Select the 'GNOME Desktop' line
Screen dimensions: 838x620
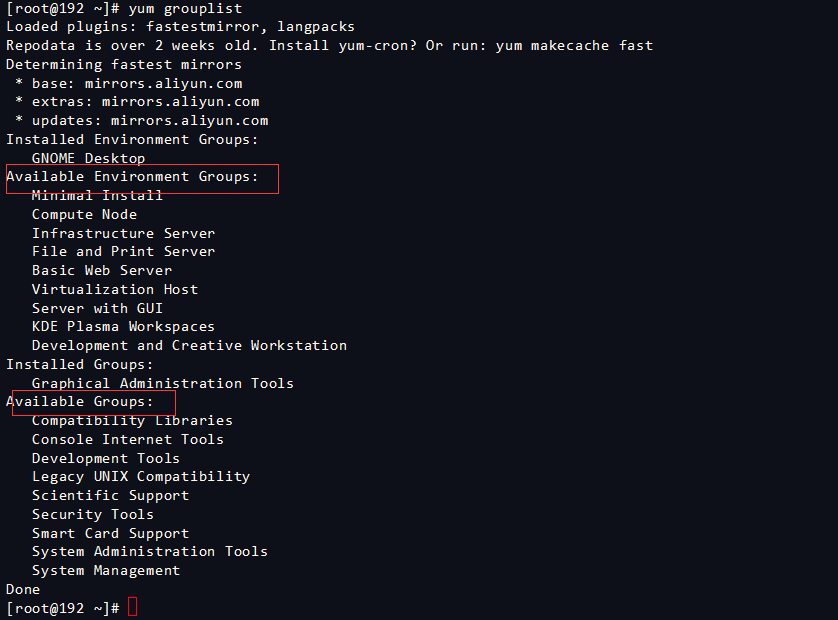[88, 158]
